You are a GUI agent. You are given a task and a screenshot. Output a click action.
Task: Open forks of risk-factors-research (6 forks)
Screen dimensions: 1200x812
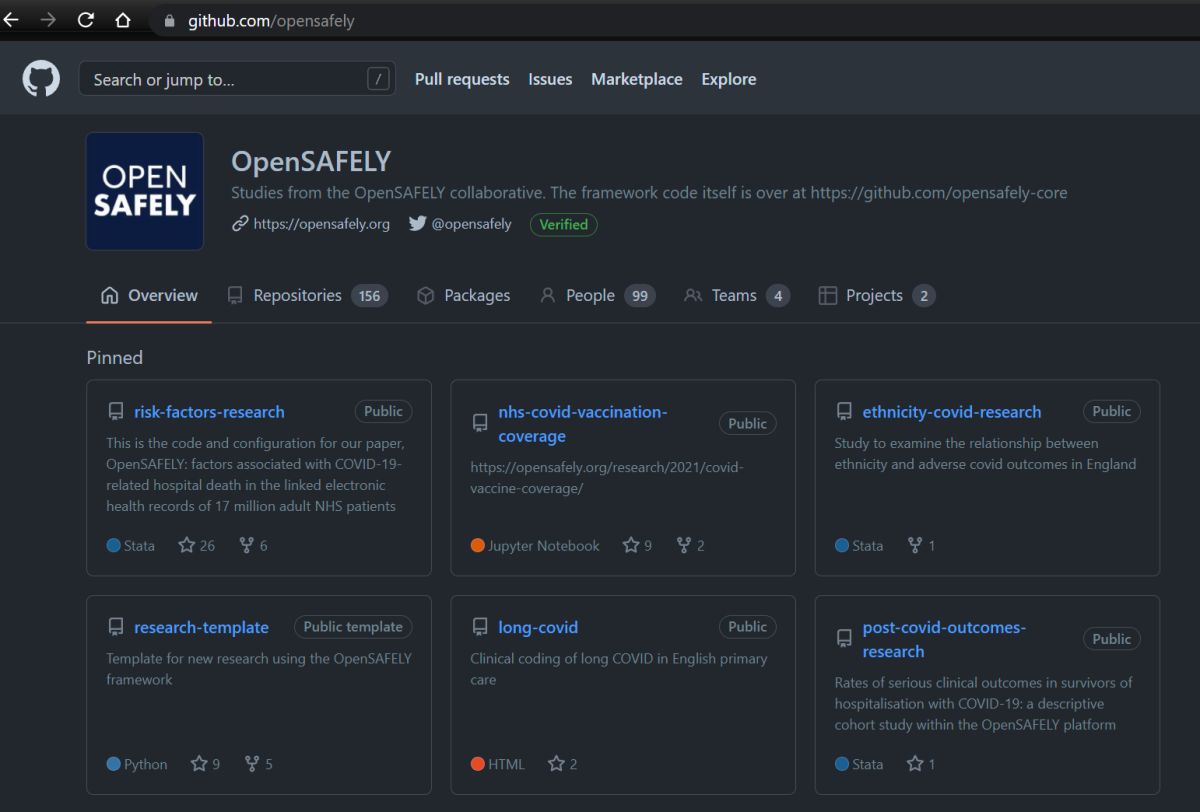click(253, 545)
